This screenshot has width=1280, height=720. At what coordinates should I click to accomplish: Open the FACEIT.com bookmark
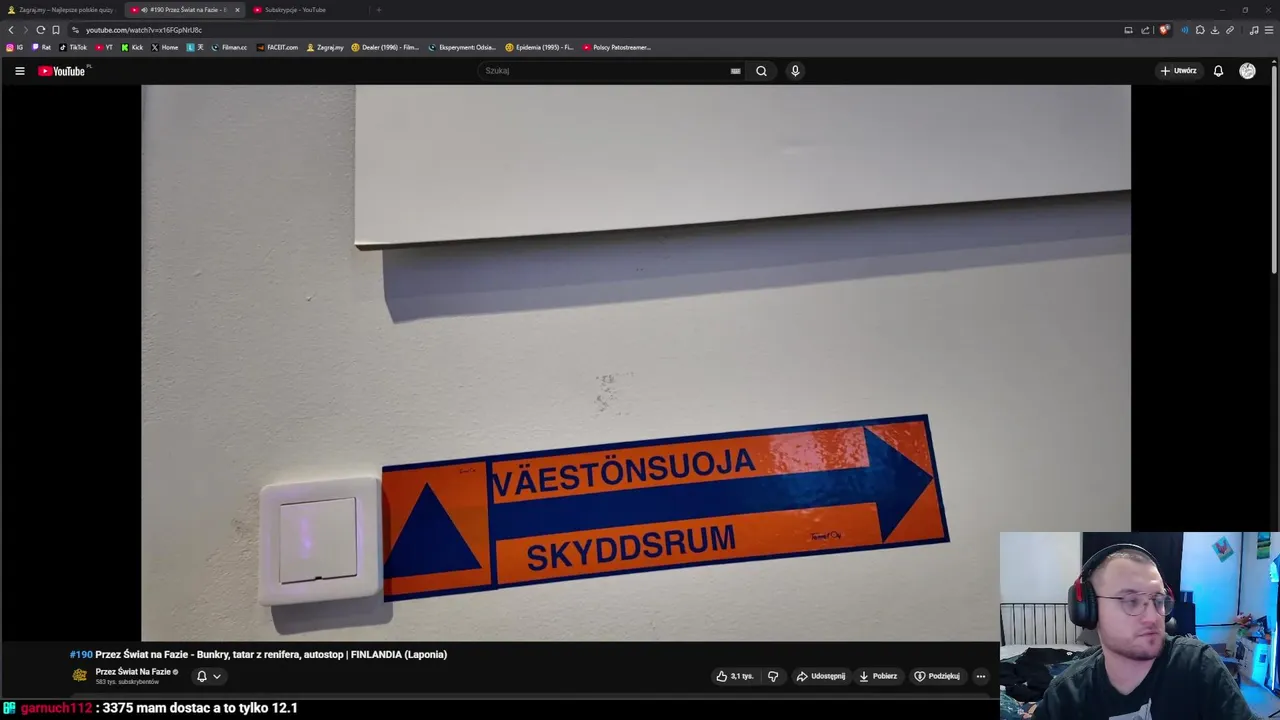click(277, 47)
